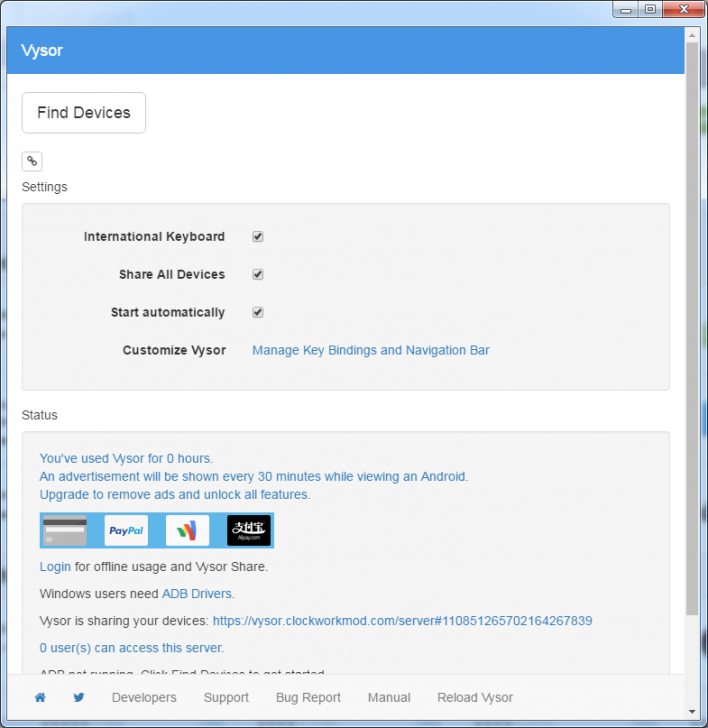Click the scrollbar up arrow
Screen dimensions: 708x728
(x=692, y=35)
